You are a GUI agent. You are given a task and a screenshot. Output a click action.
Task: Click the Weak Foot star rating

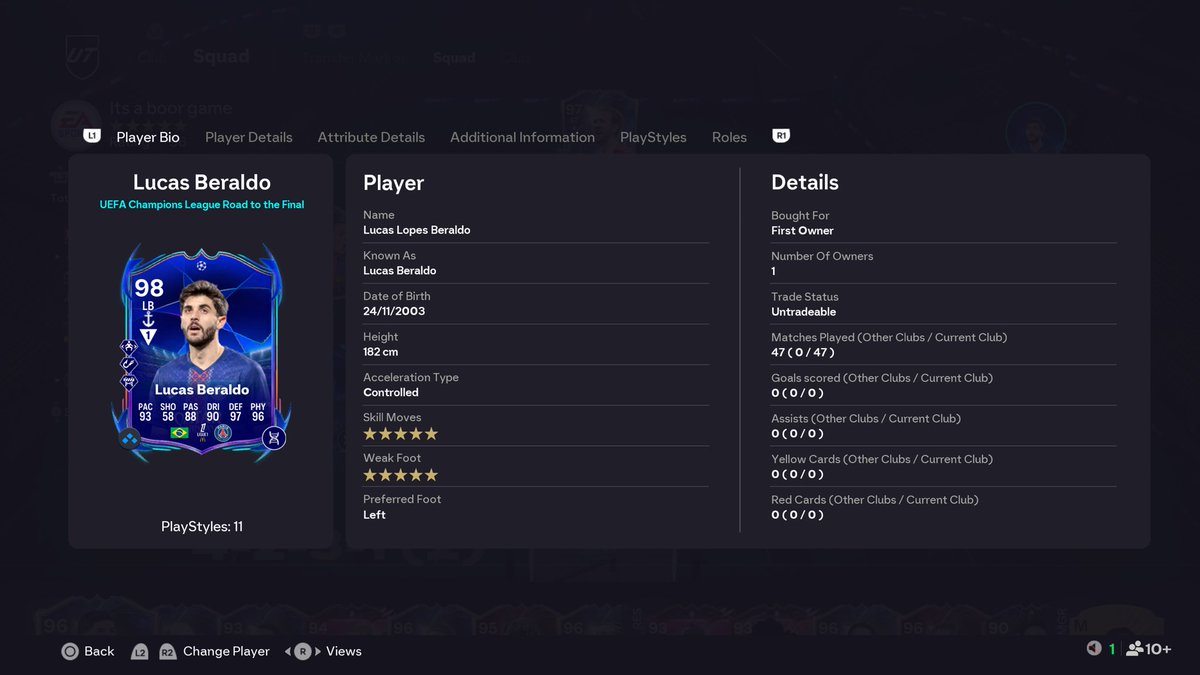[x=400, y=475]
